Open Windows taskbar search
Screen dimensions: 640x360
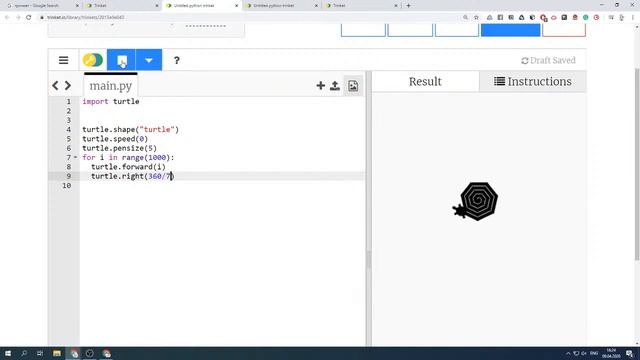coord(24,353)
